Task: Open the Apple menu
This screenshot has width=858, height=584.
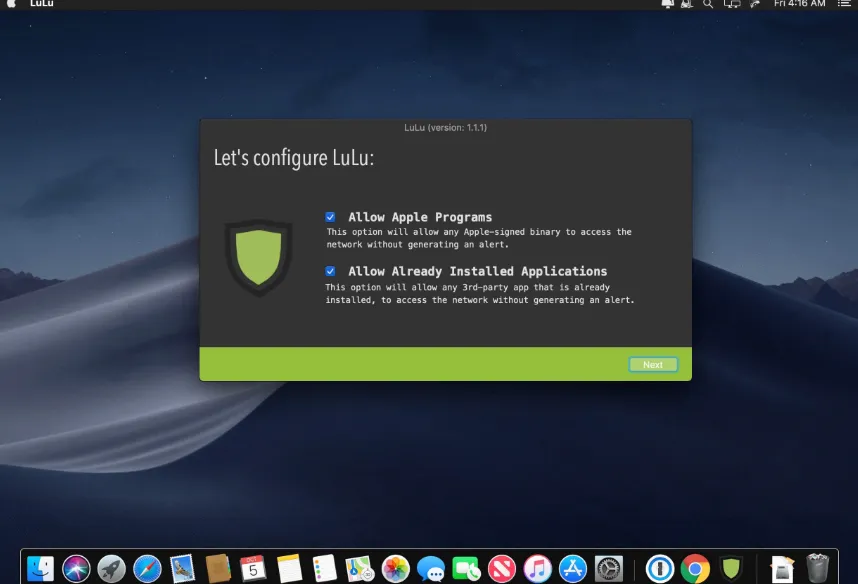Action: coord(11,3)
